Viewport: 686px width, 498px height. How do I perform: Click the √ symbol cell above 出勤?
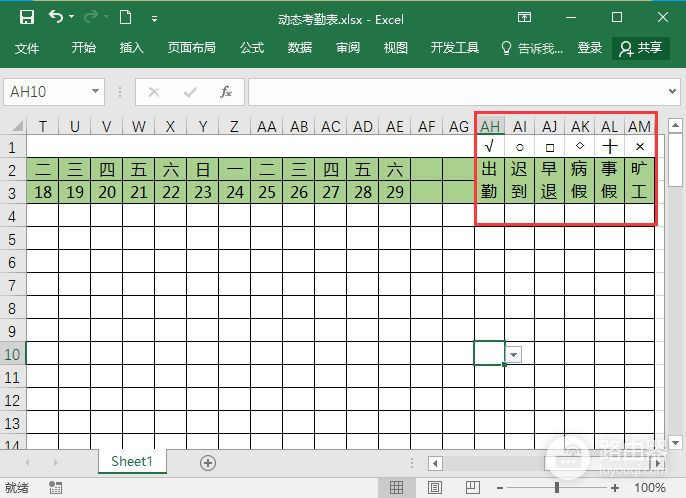(x=490, y=147)
